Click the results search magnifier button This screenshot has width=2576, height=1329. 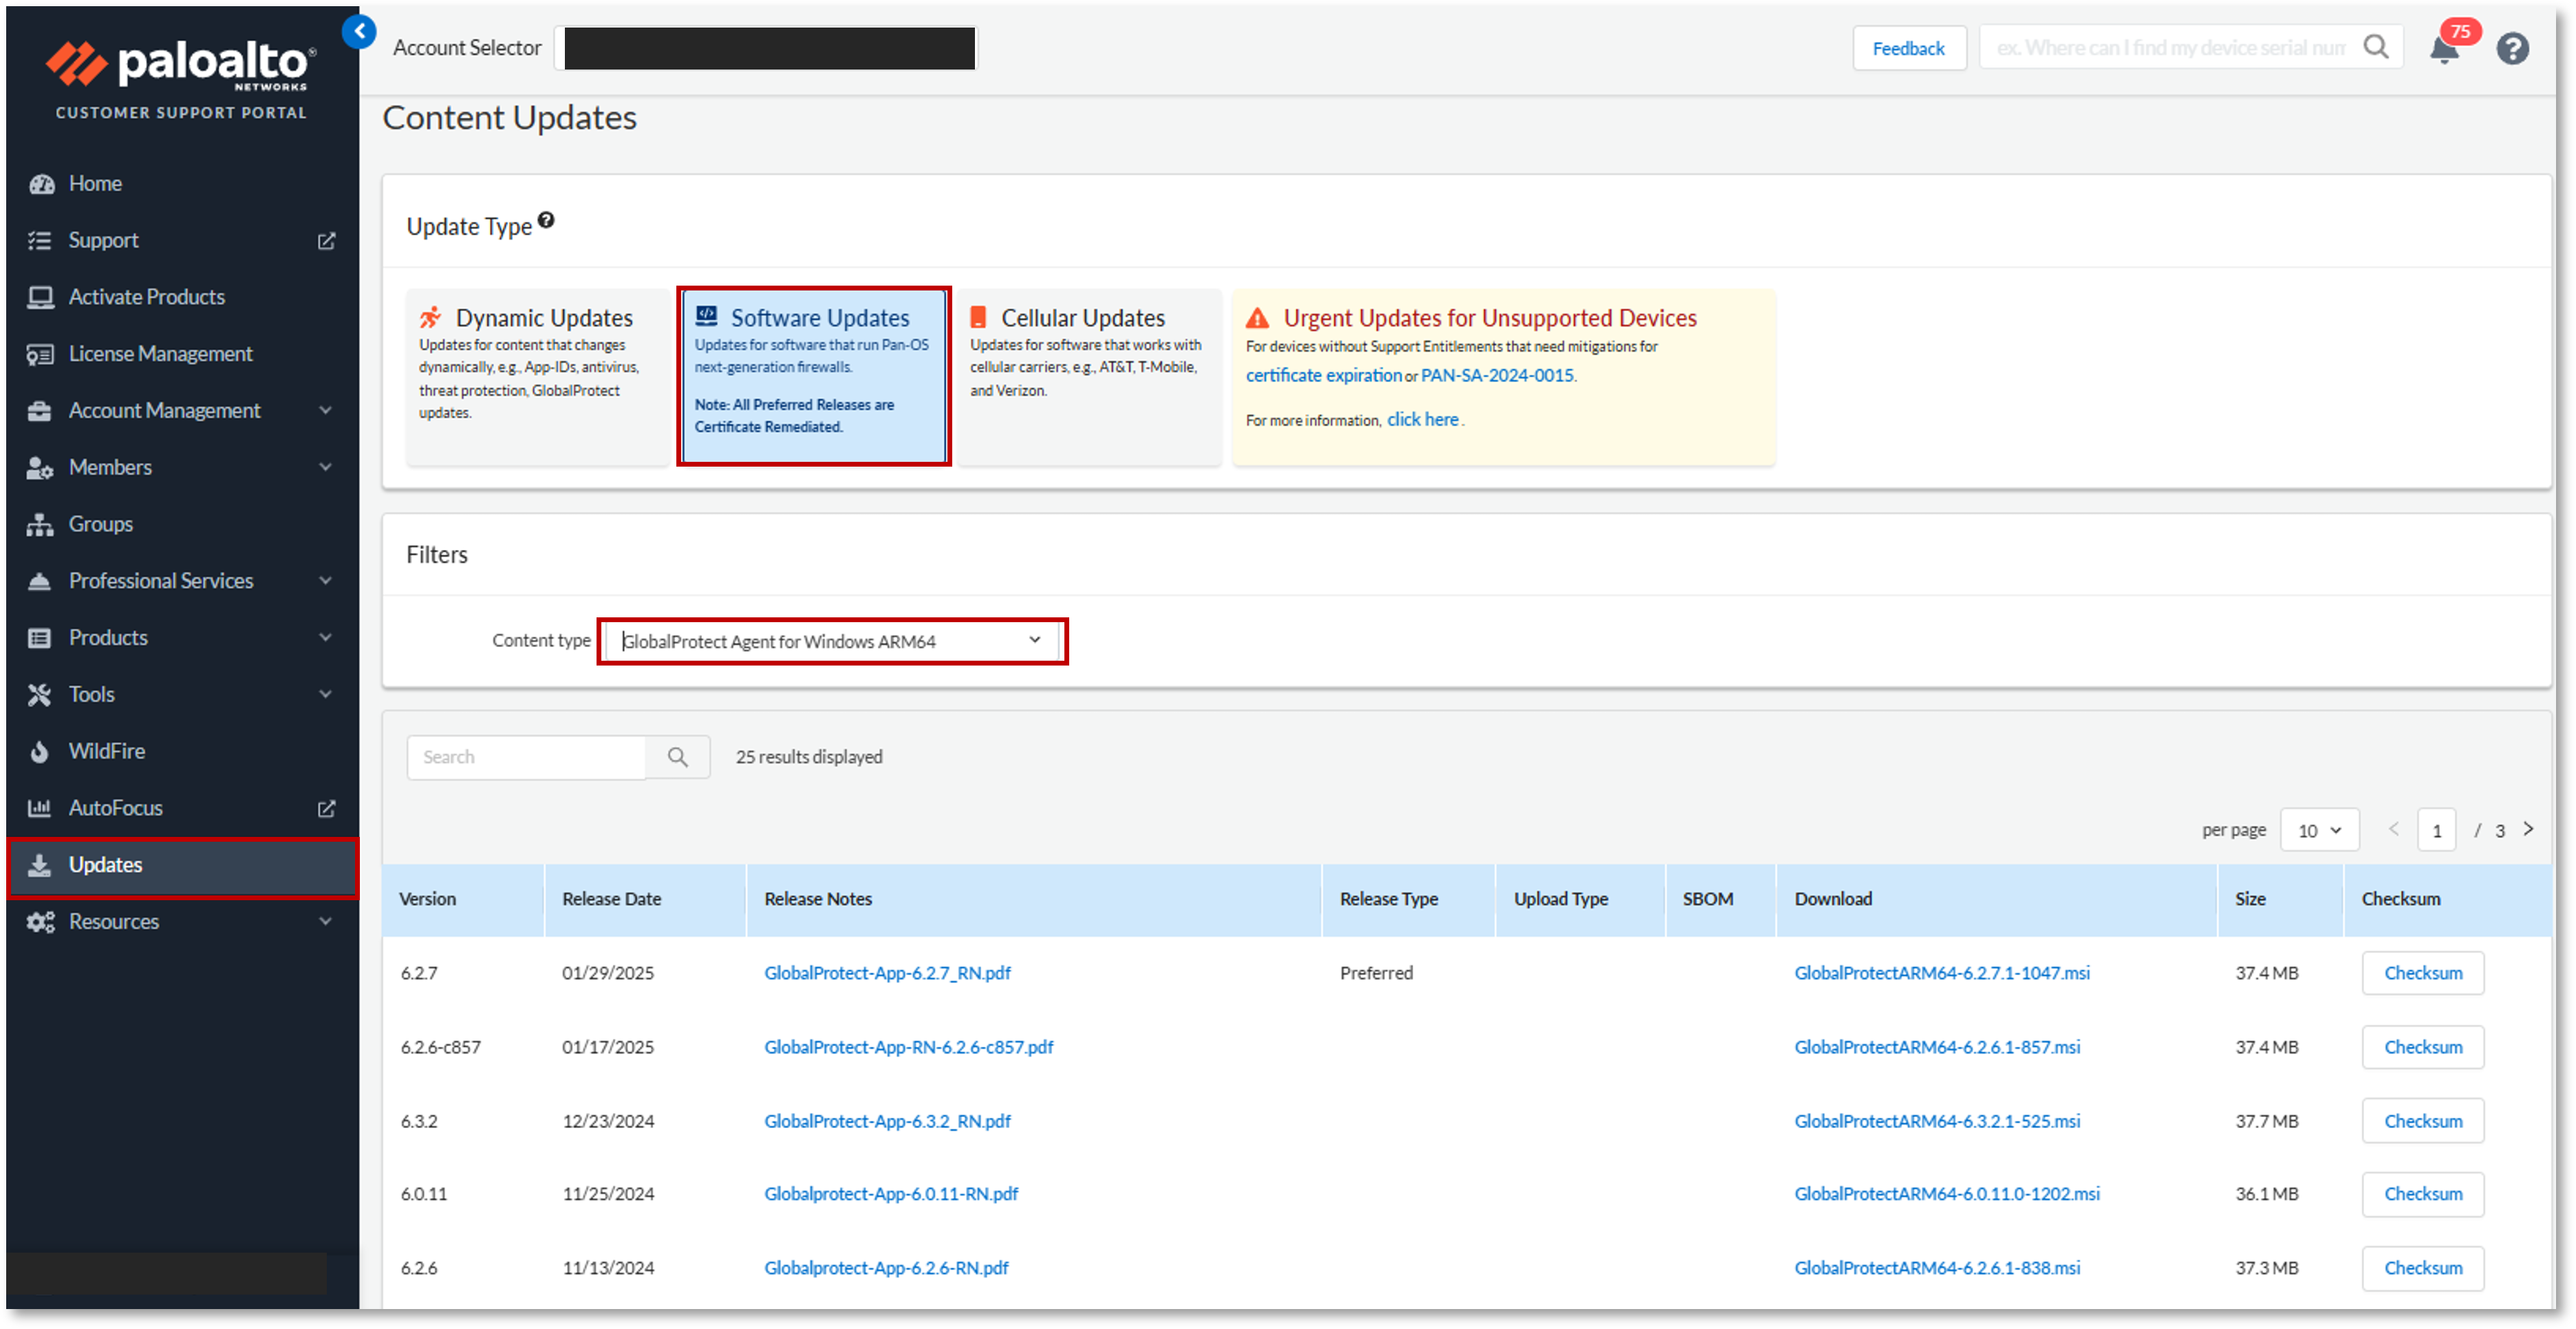pos(678,758)
